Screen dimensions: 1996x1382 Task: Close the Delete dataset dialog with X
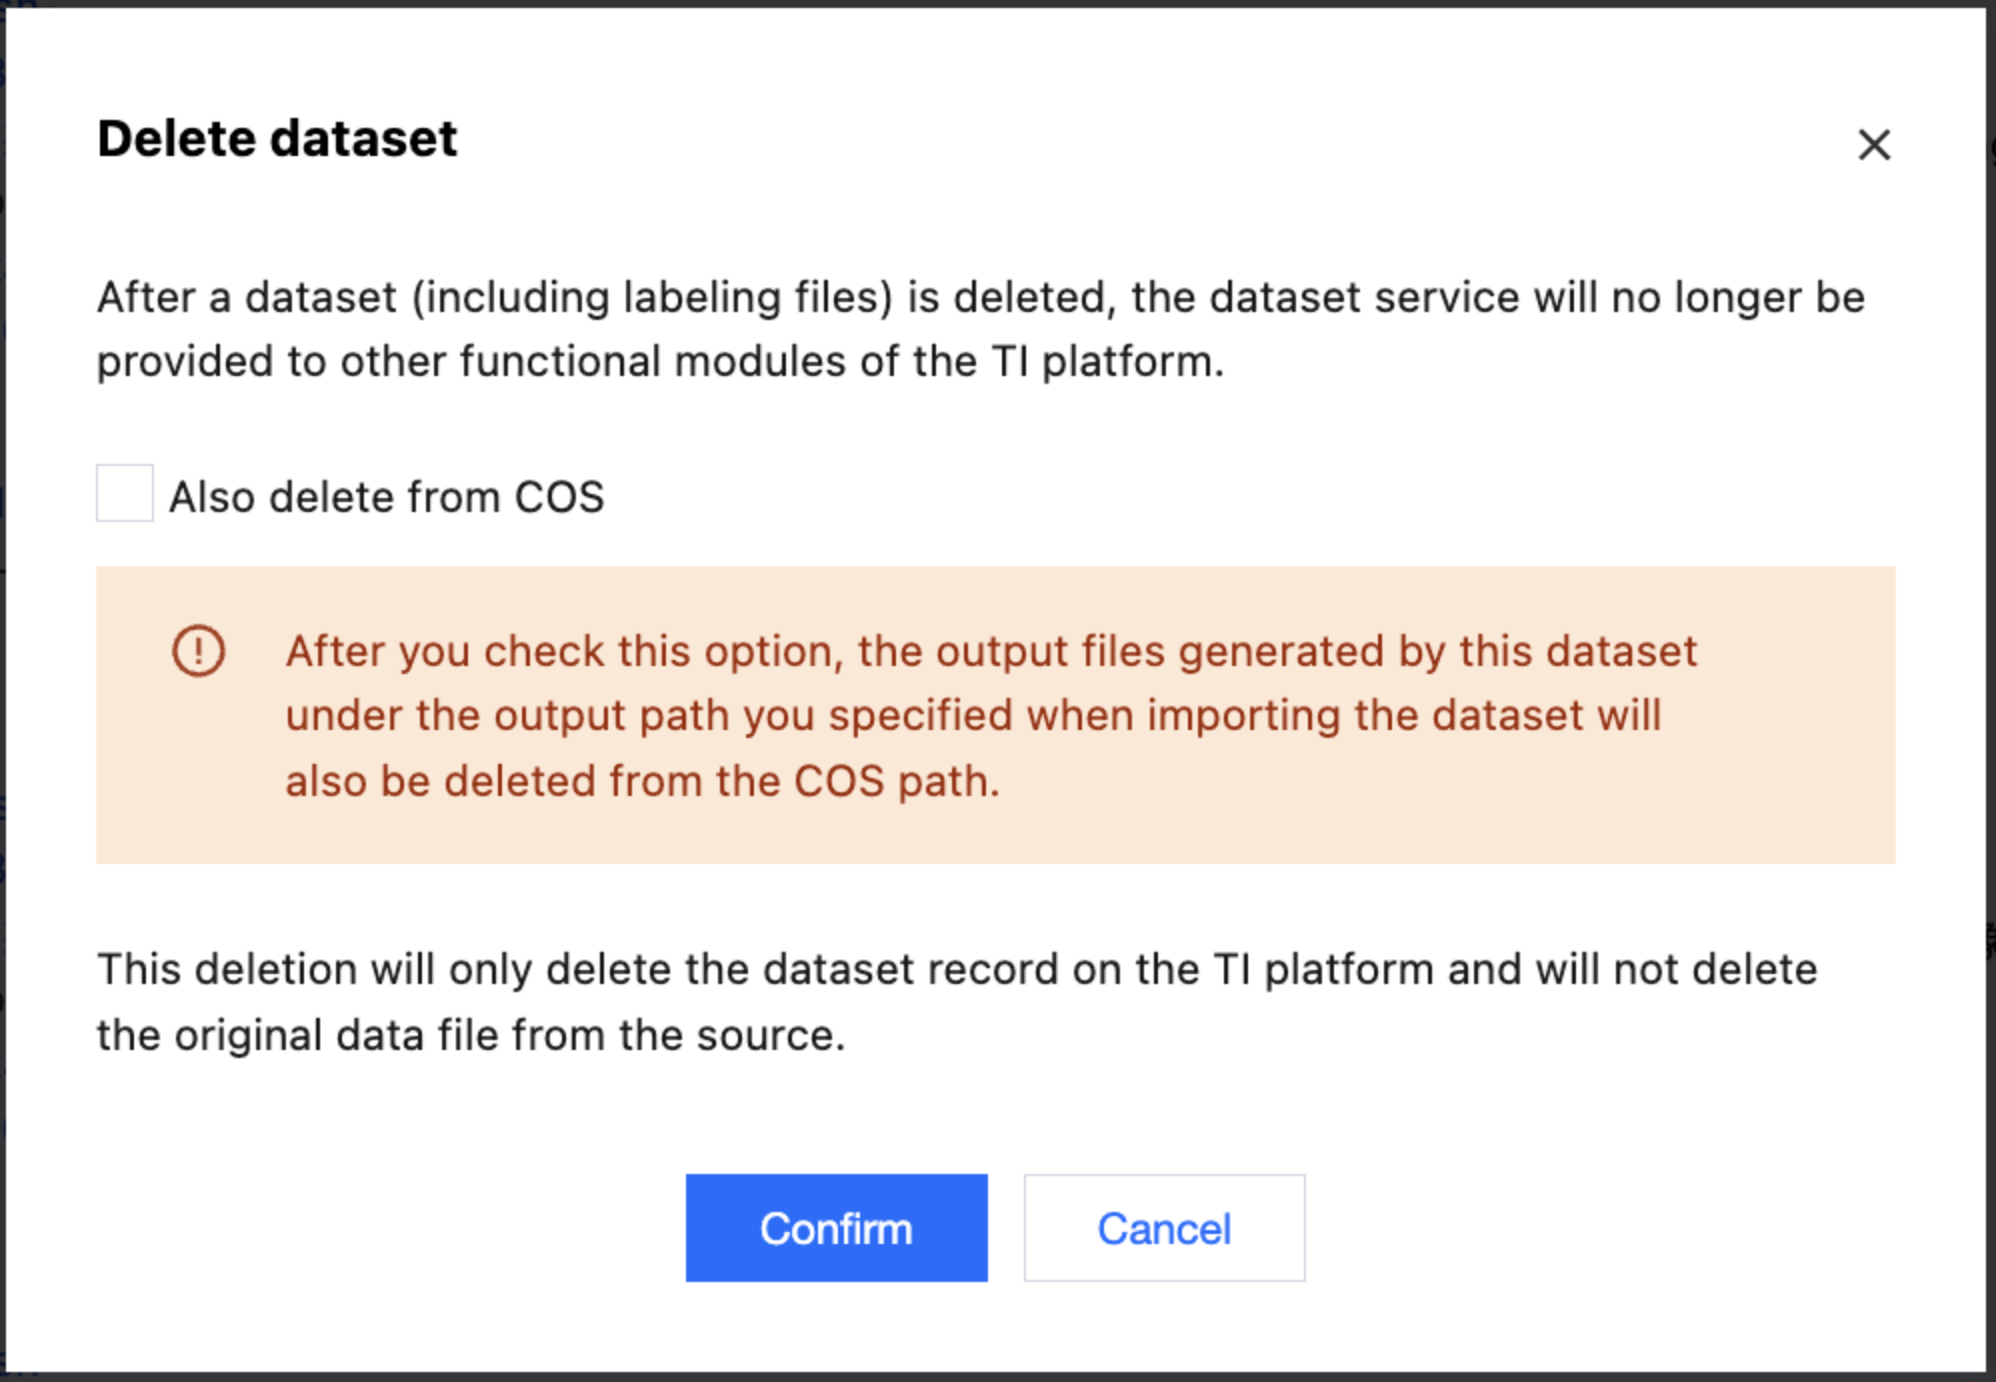(1874, 145)
